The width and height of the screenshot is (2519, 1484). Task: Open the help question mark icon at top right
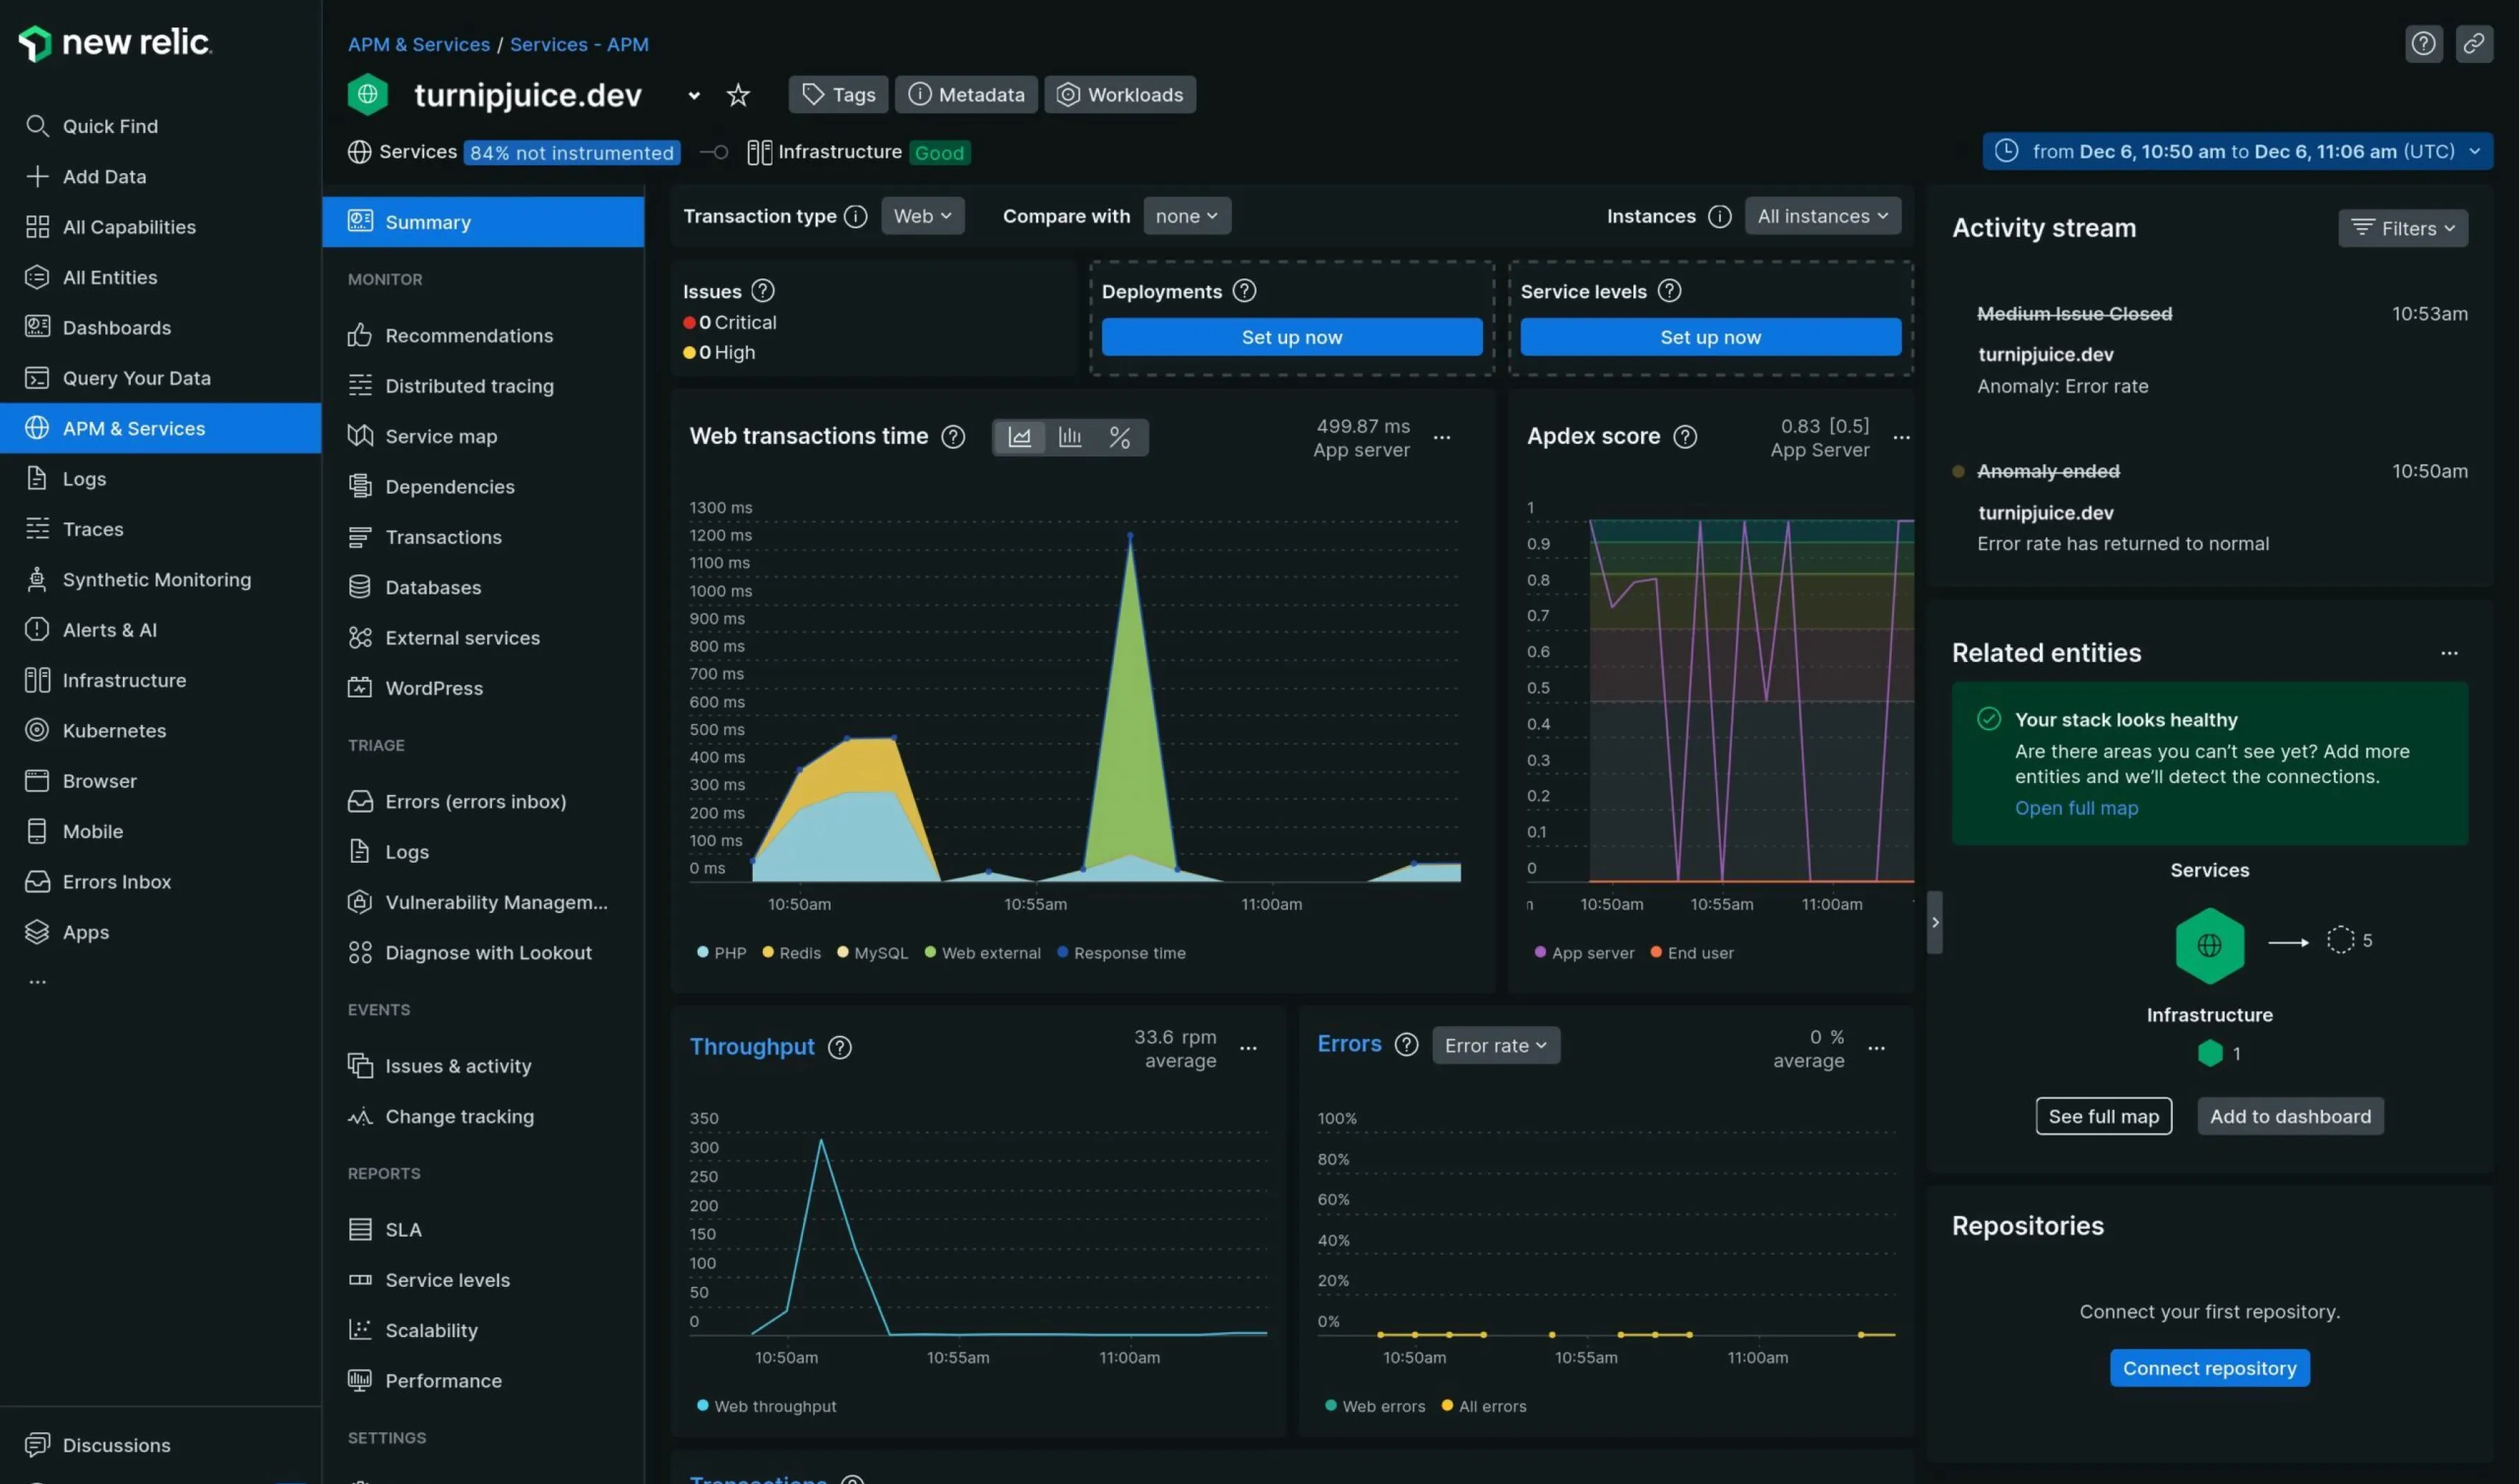click(2423, 43)
